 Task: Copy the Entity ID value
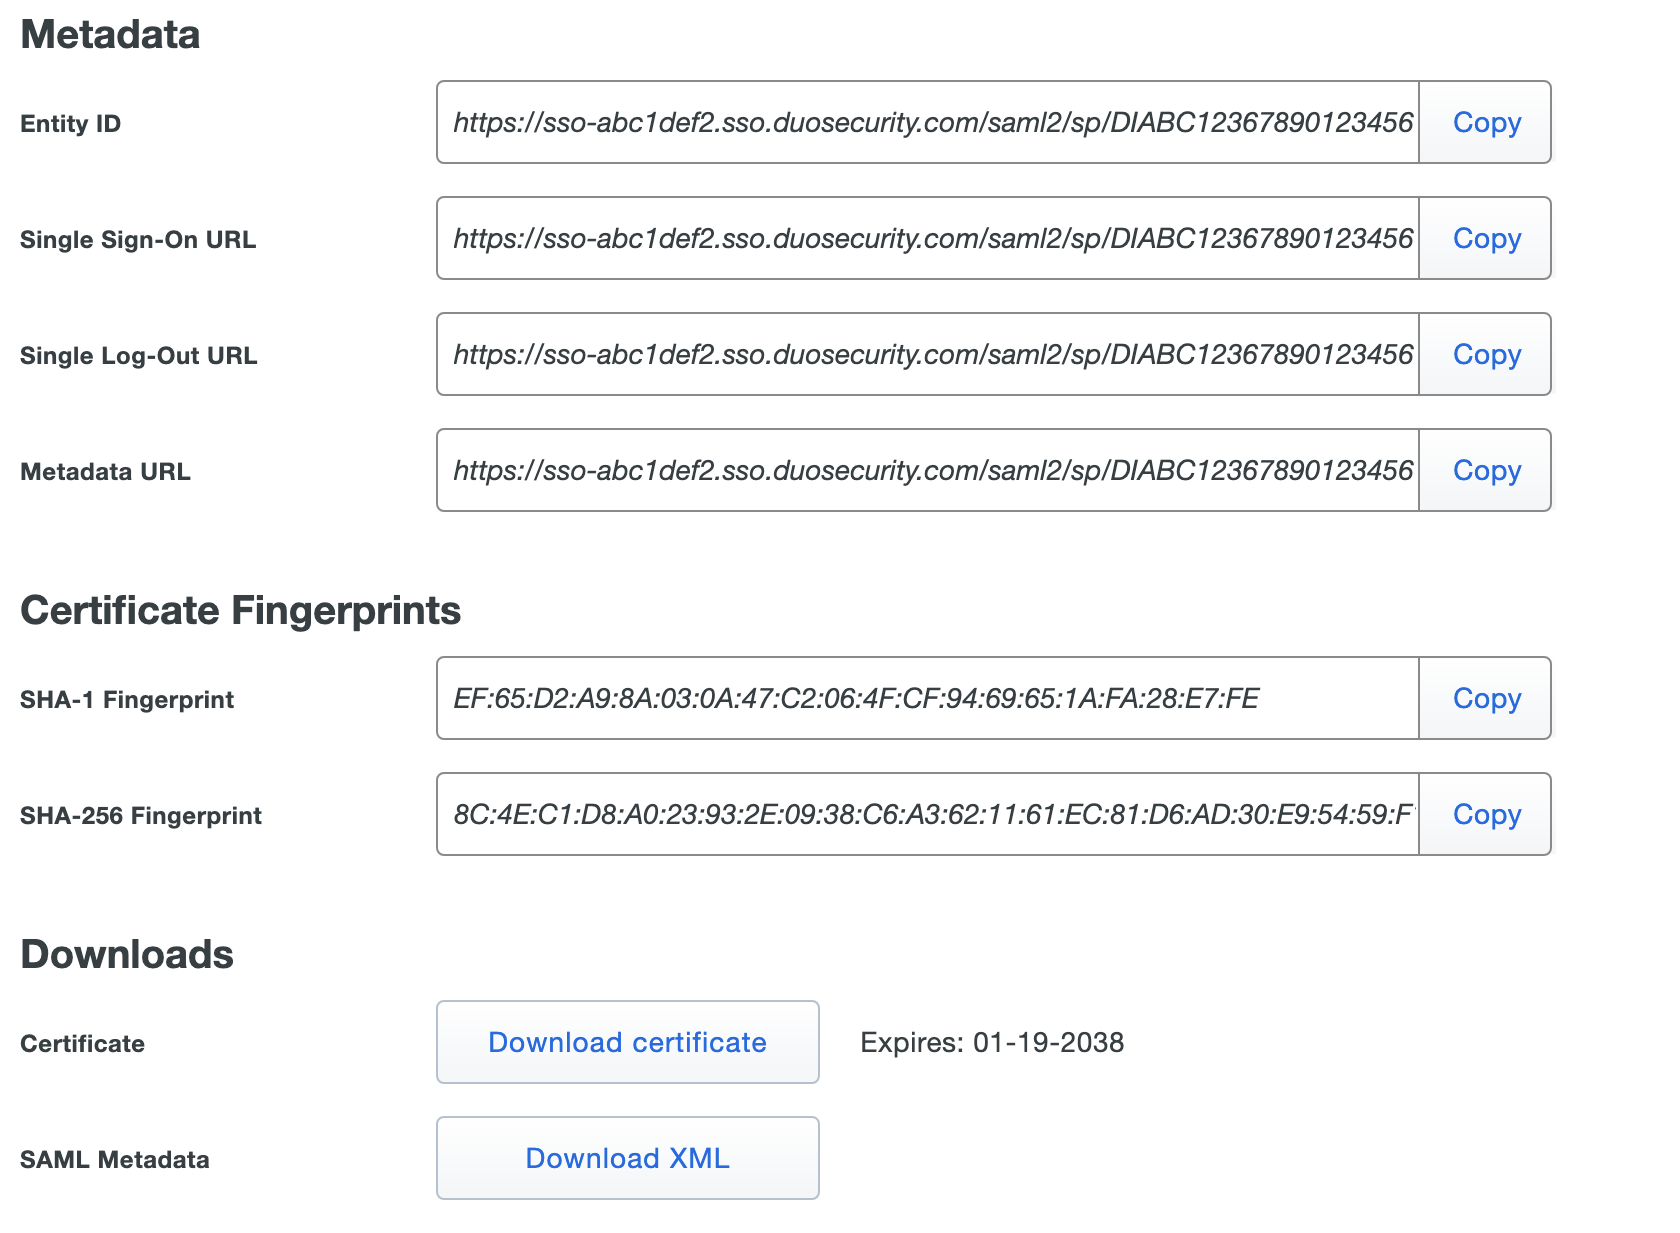(x=1485, y=122)
